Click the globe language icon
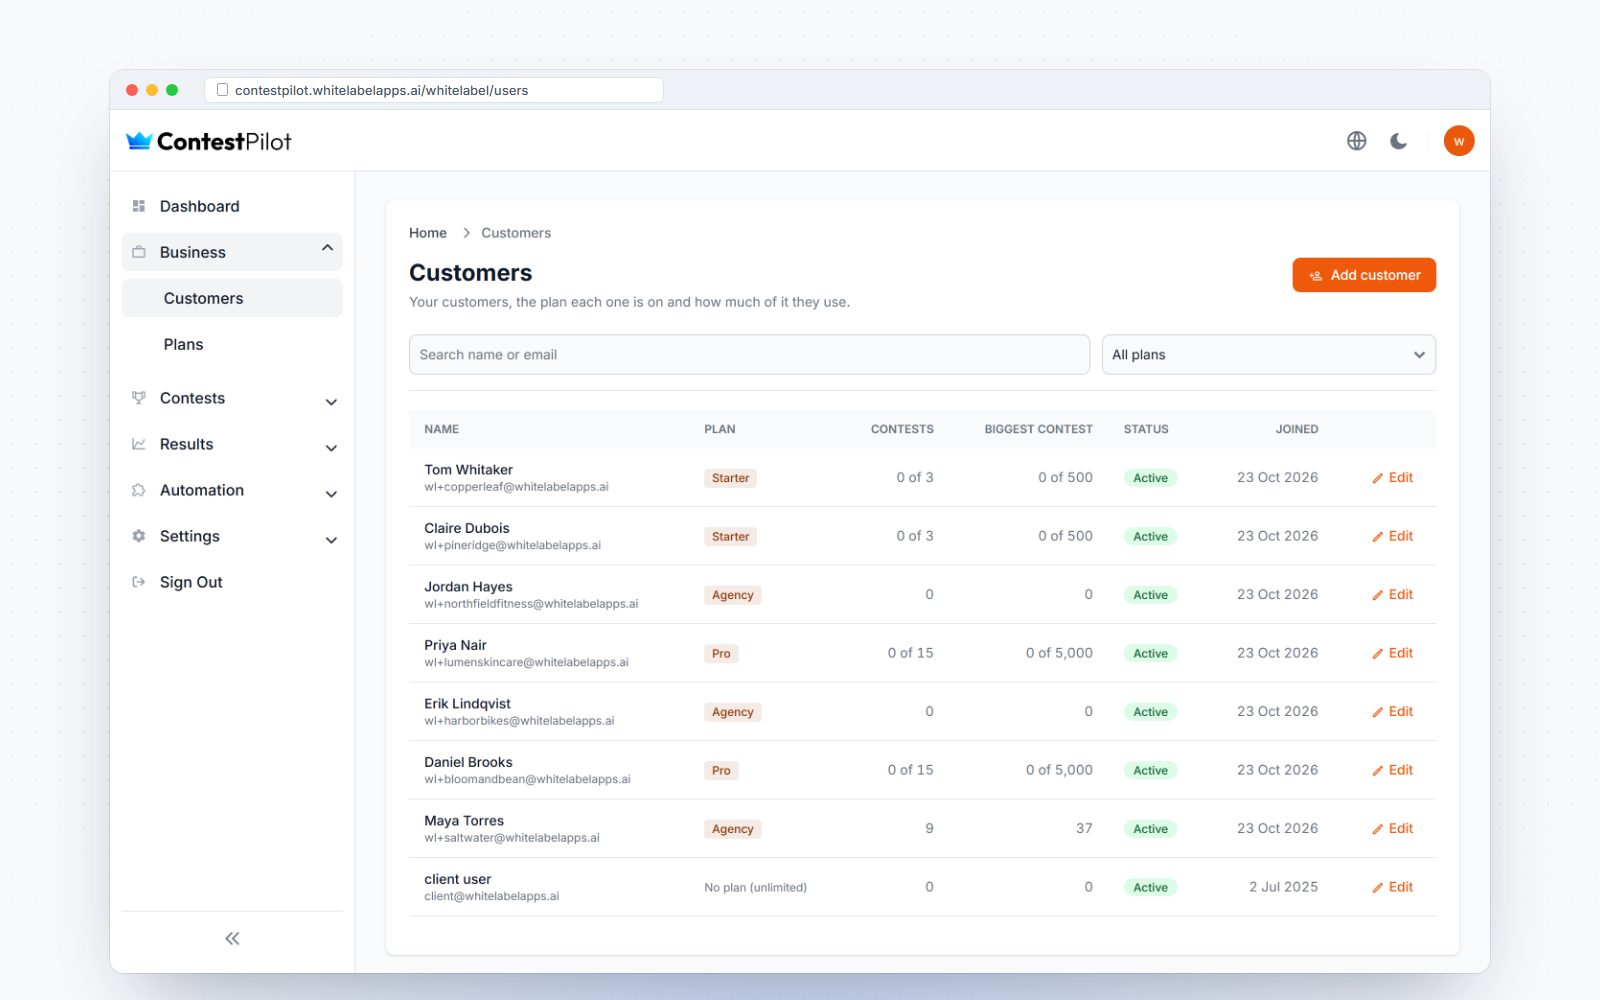This screenshot has height=1000, width=1600. coord(1356,141)
